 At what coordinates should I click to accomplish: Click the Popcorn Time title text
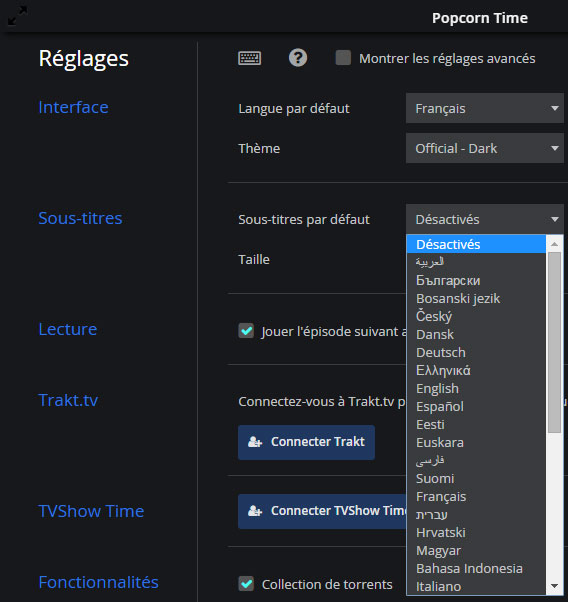[480, 18]
